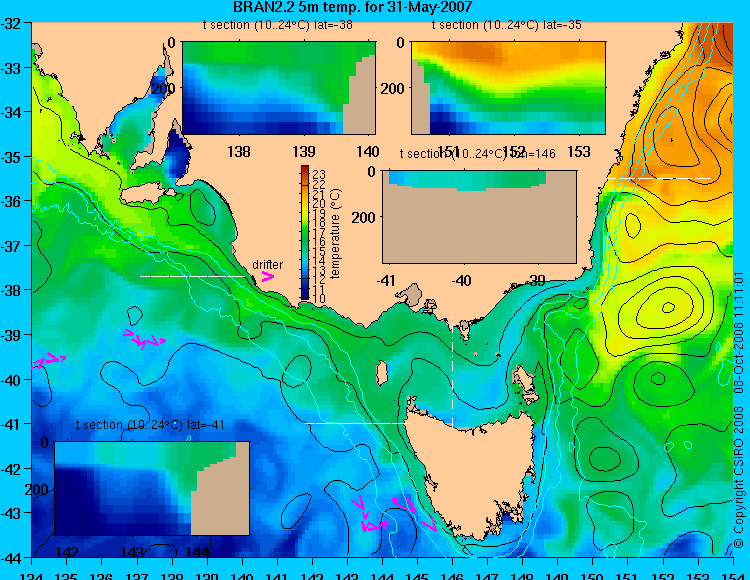Select heading 't section (10..24°C) lat=-41'

point(150,425)
